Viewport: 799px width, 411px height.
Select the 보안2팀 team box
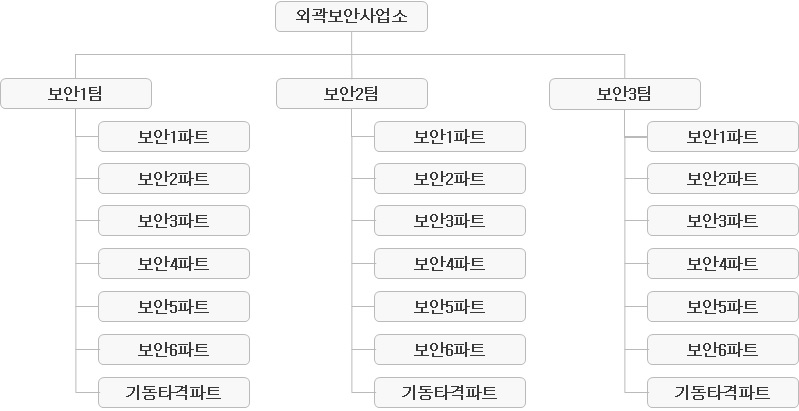pyautogui.click(x=352, y=94)
